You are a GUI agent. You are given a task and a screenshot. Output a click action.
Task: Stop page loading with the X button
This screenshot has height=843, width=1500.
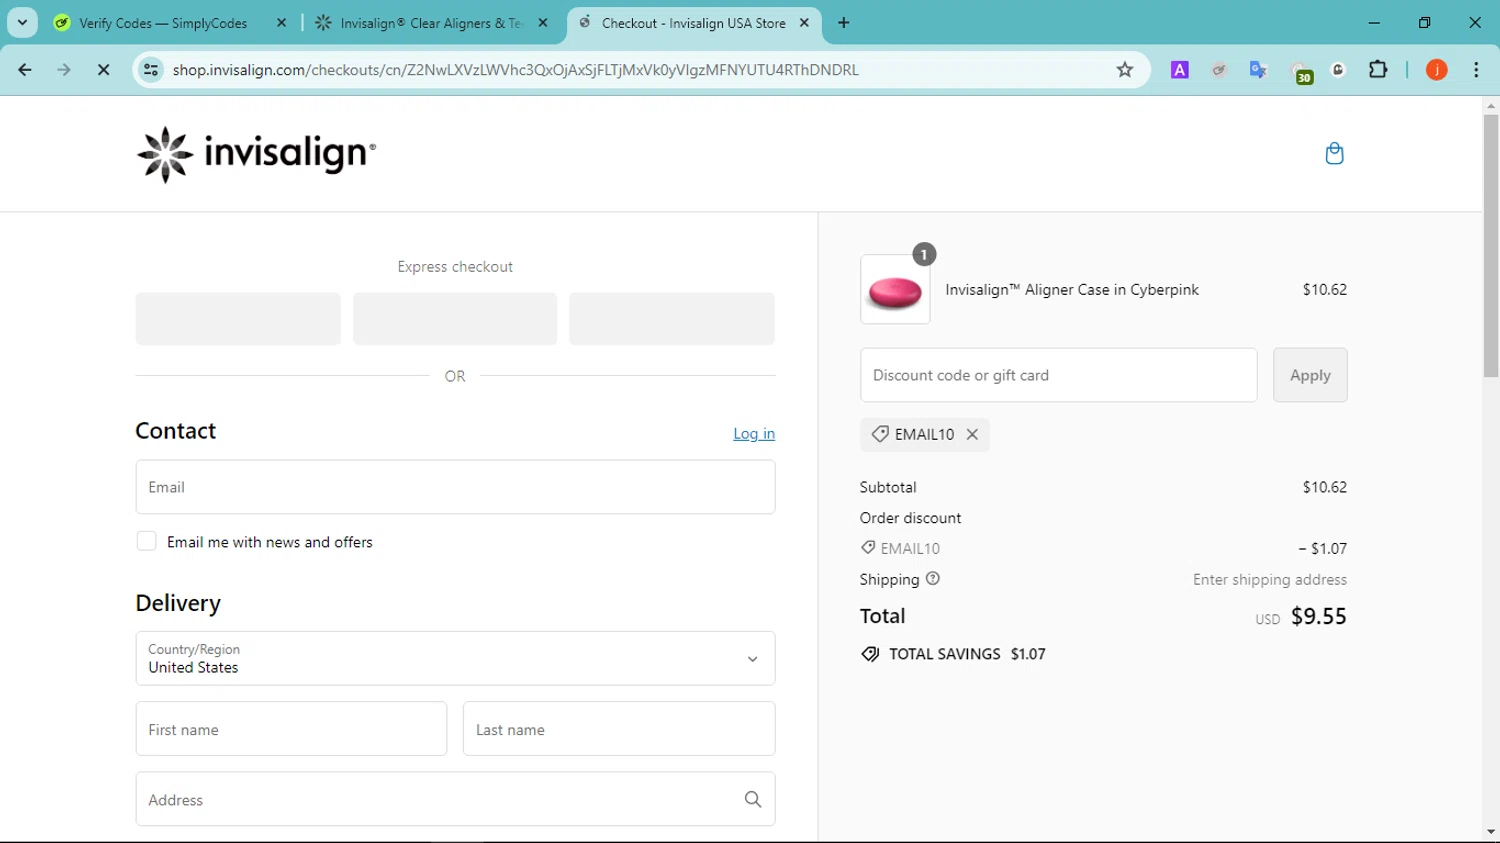coord(103,70)
